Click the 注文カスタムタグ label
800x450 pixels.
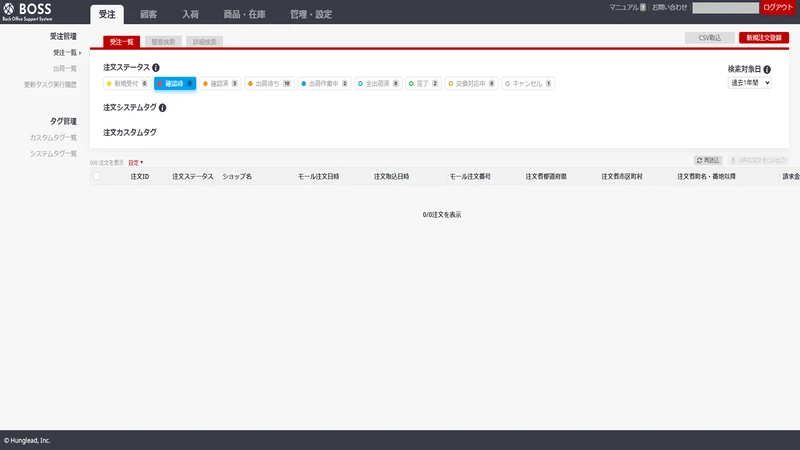tap(130, 132)
